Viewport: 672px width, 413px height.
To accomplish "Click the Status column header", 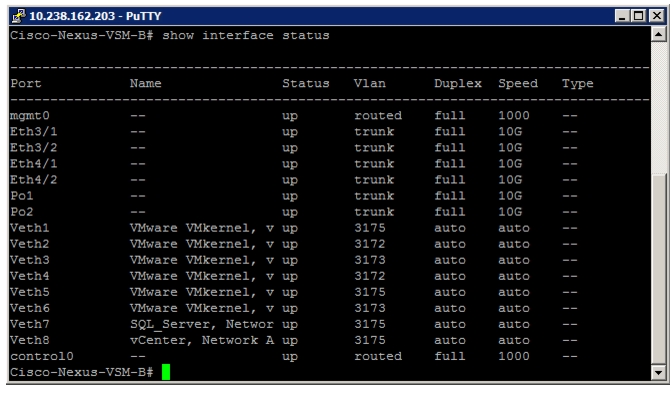I will pyautogui.click(x=306, y=83).
